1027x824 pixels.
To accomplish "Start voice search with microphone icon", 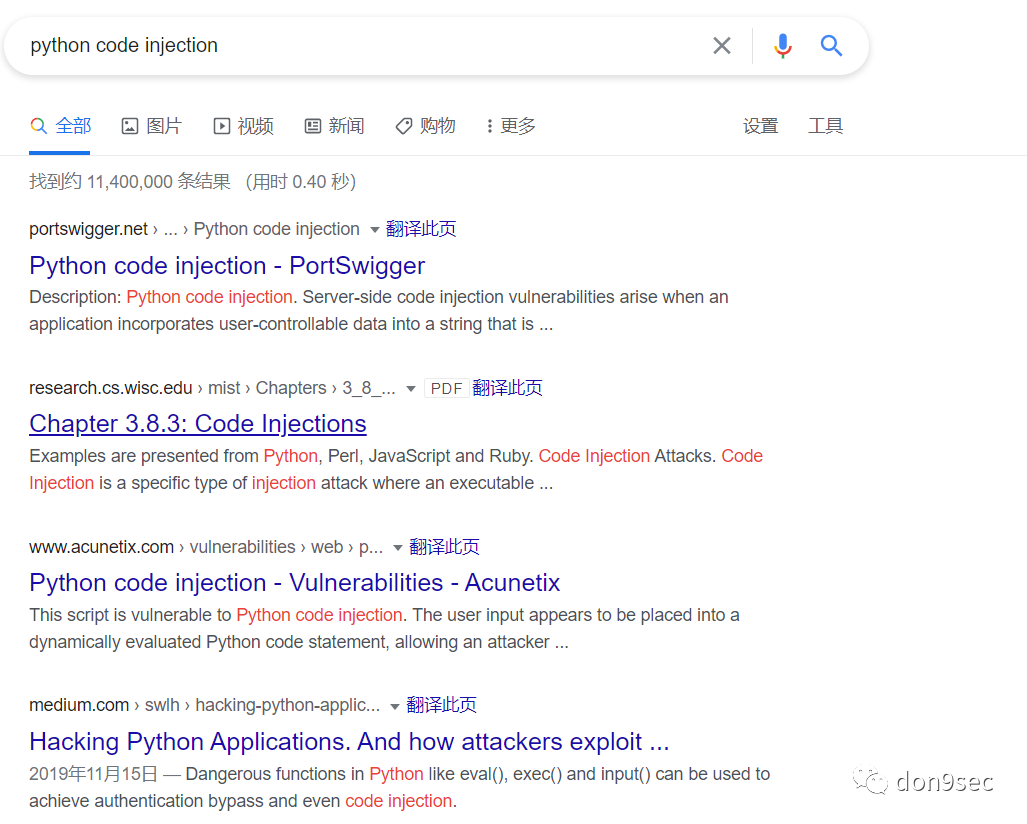I will tap(783, 46).
